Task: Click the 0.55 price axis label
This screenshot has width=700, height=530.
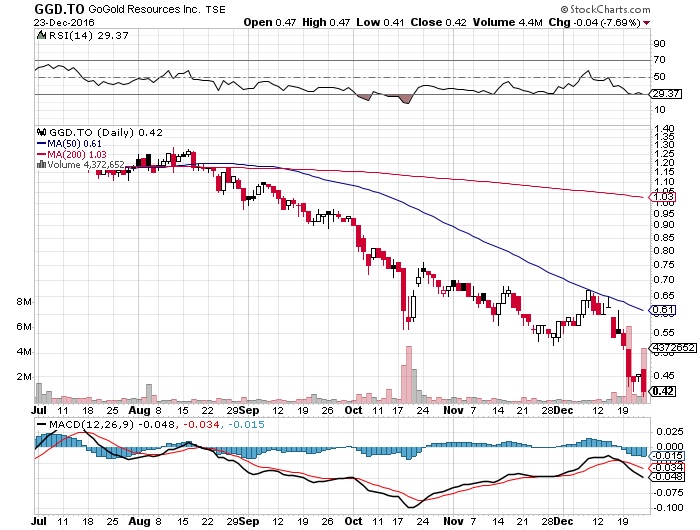Action: point(664,333)
